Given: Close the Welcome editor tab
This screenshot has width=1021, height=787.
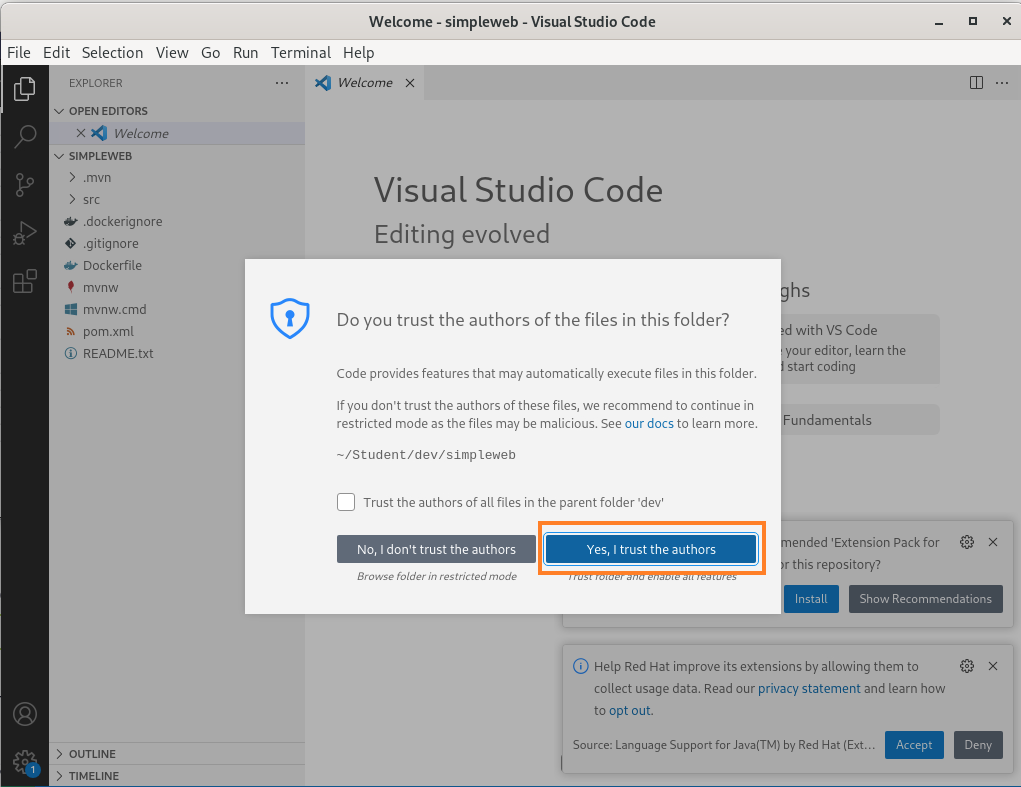Looking at the screenshot, I should click(409, 83).
